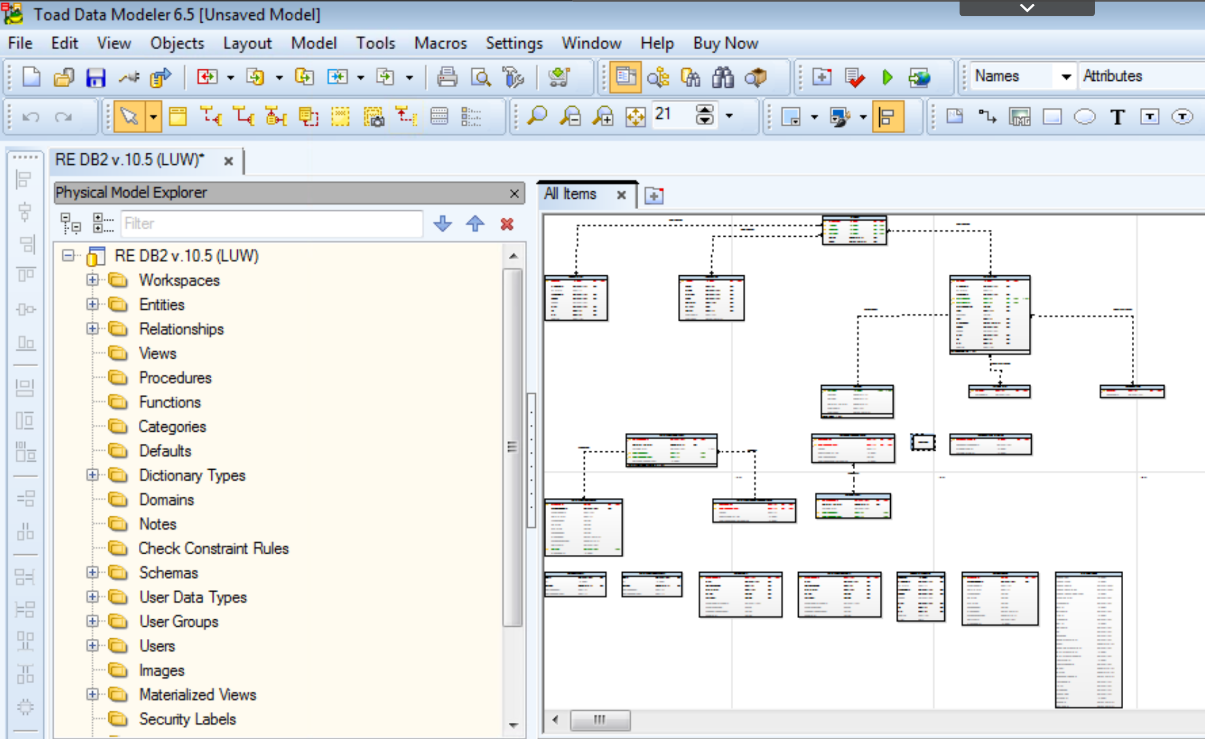Click into the Filter input field
This screenshot has width=1205, height=739.
click(x=272, y=224)
